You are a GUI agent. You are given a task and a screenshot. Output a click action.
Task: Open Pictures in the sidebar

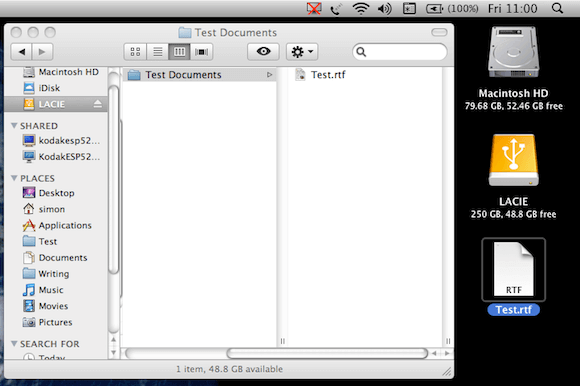pyautogui.click(x=47, y=322)
